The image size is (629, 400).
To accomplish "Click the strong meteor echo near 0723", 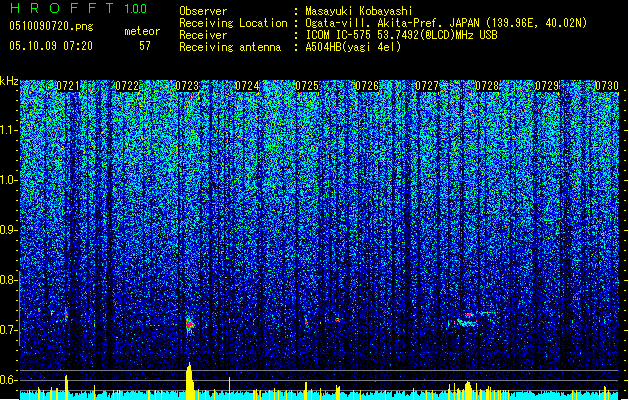I will 189,324.
